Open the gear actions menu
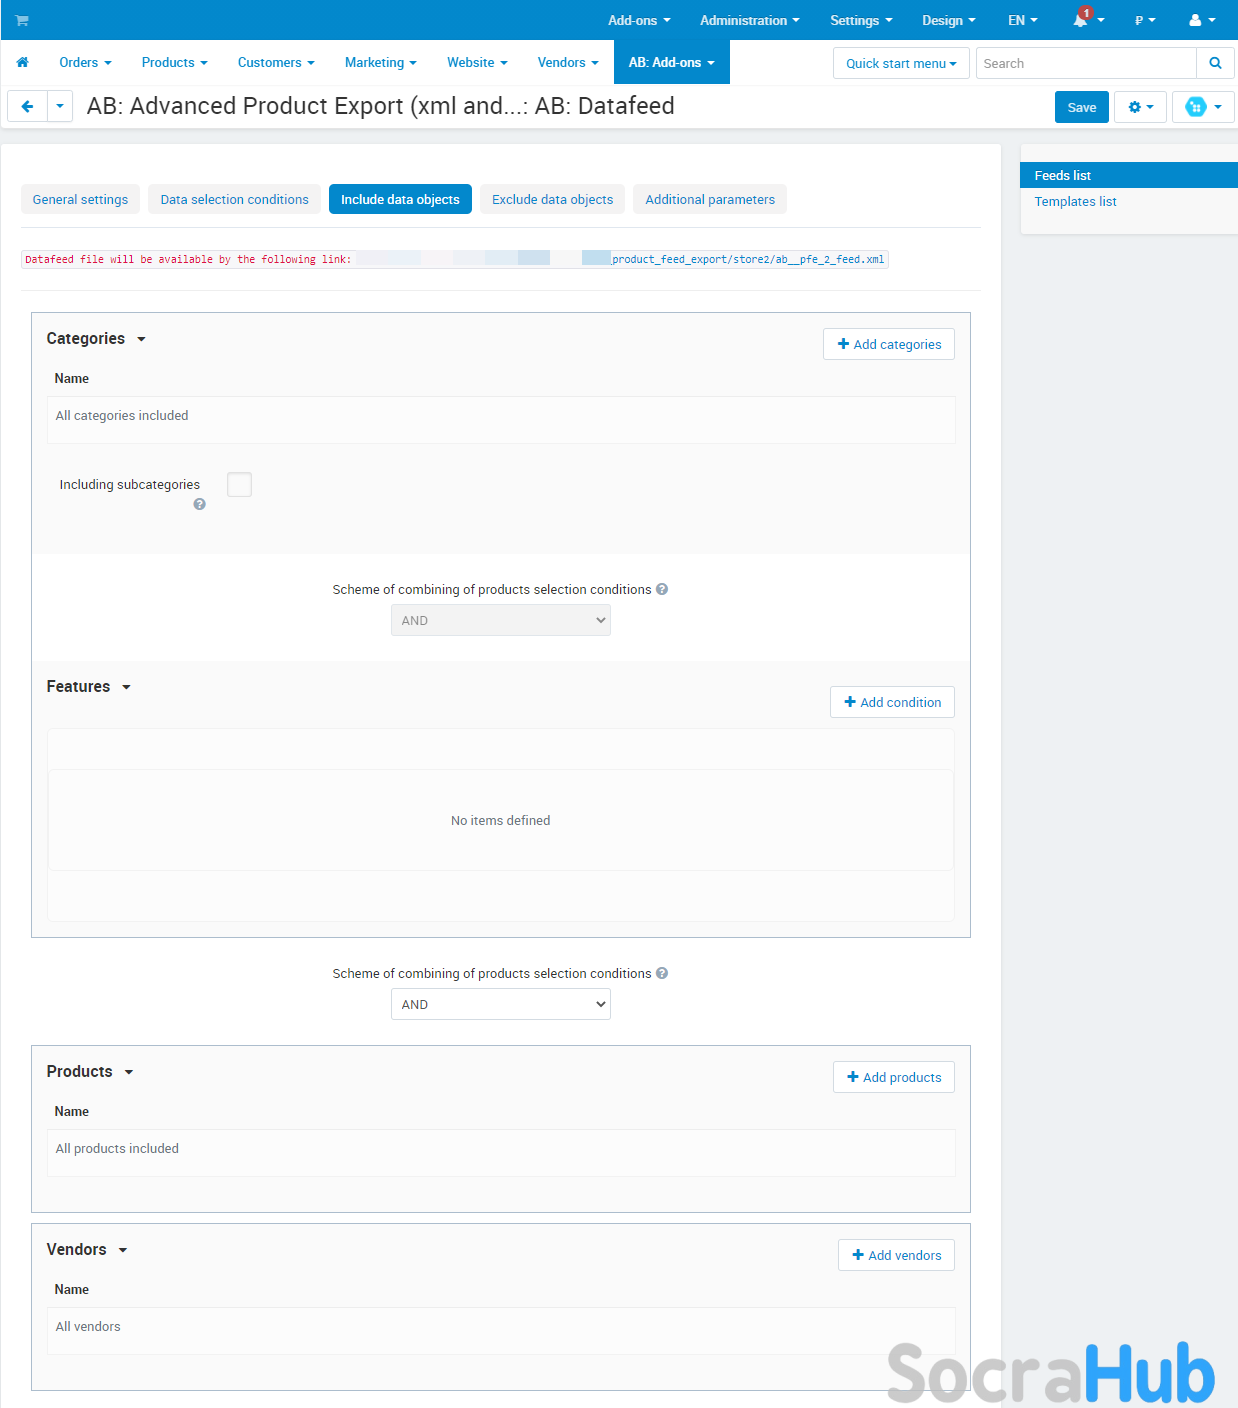1238x1408 pixels. coord(1141,107)
